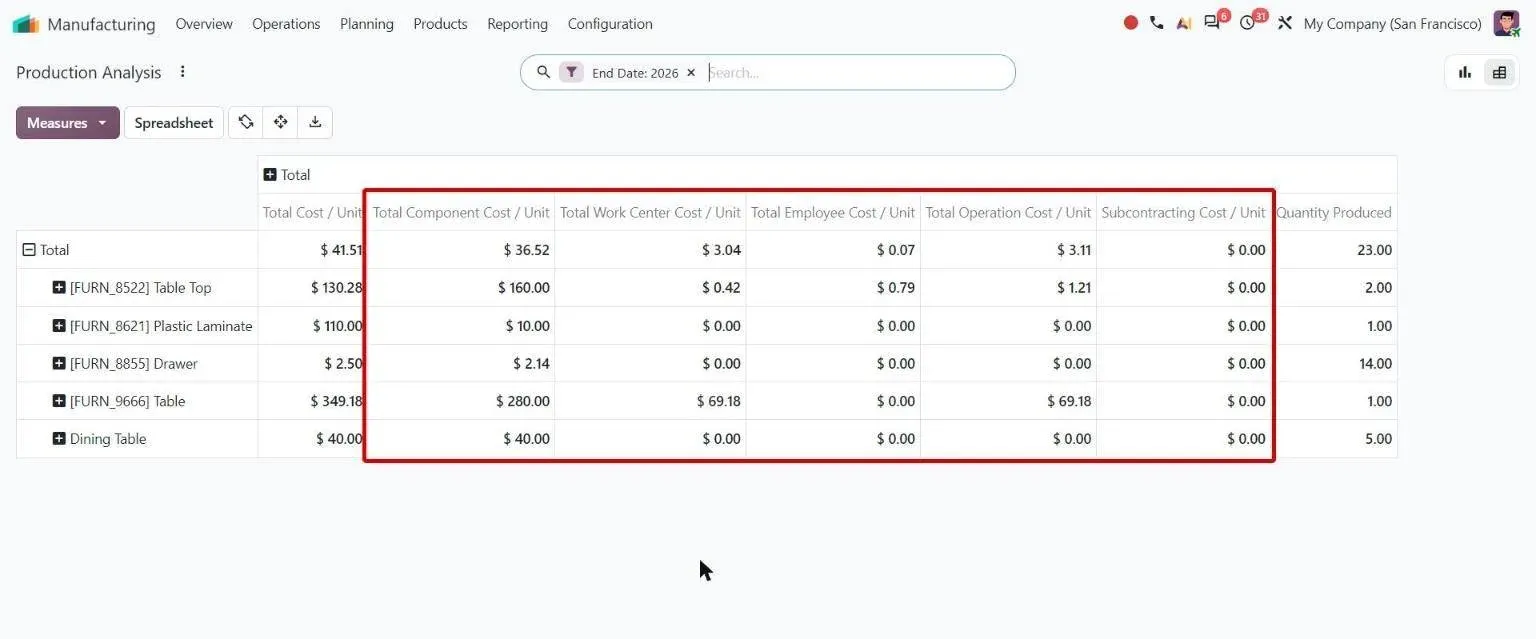Click the 5.00 Dining Table quantity cell
The height and width of the screenshot is (639, 1536).
[1334, 439]
